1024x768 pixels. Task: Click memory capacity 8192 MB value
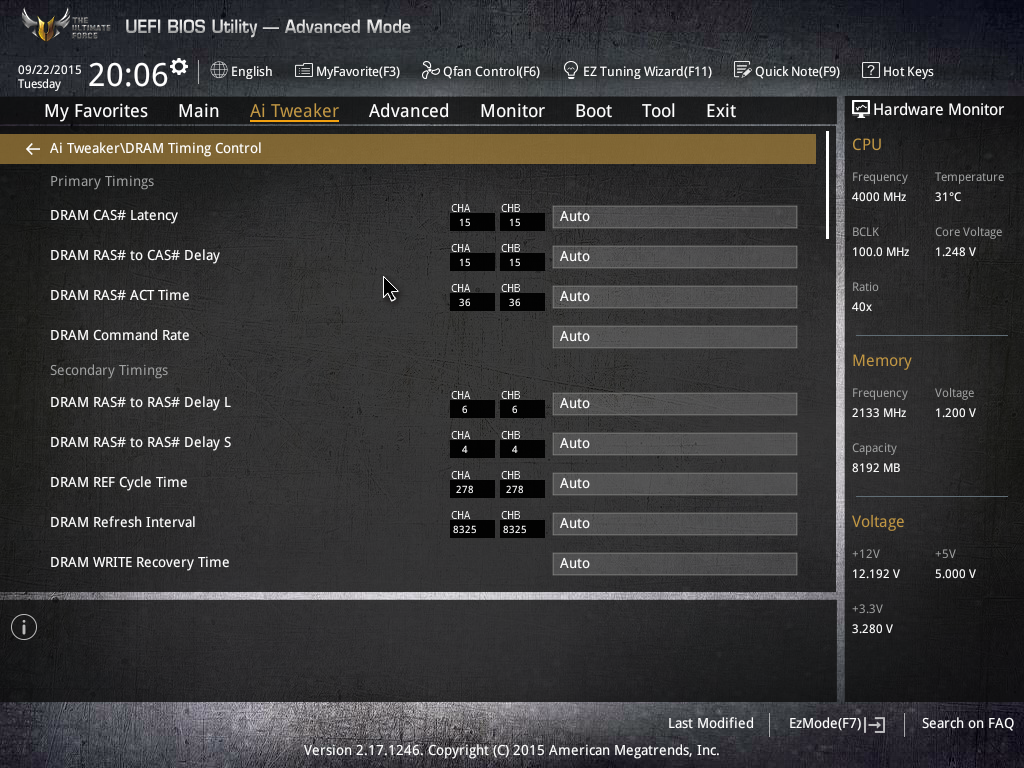tap(876, 468)
